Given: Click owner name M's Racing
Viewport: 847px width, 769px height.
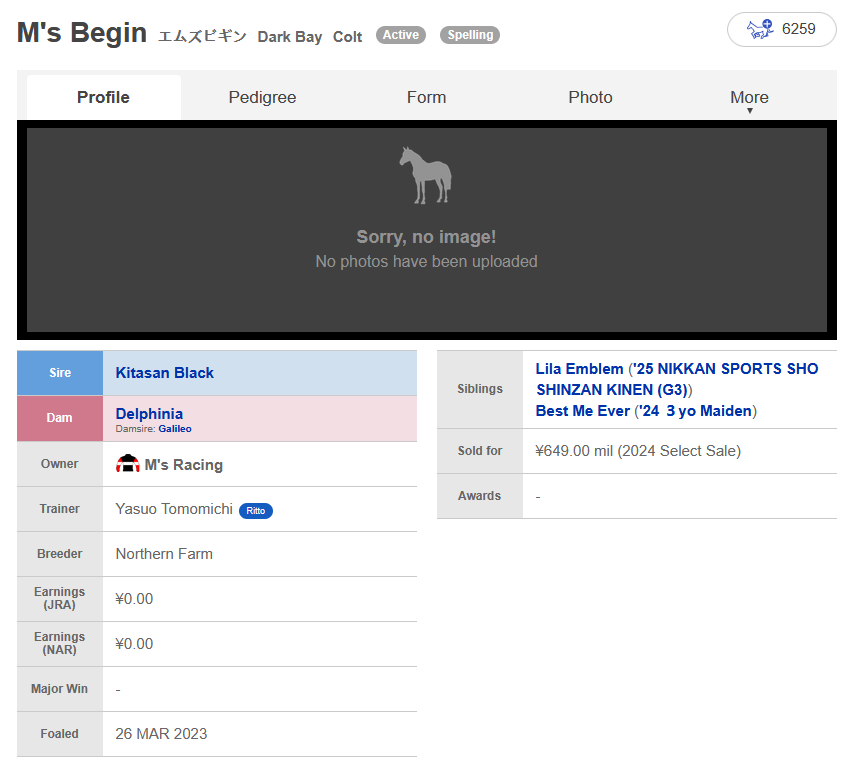Looking at the screenshot, I should [184, 465].
